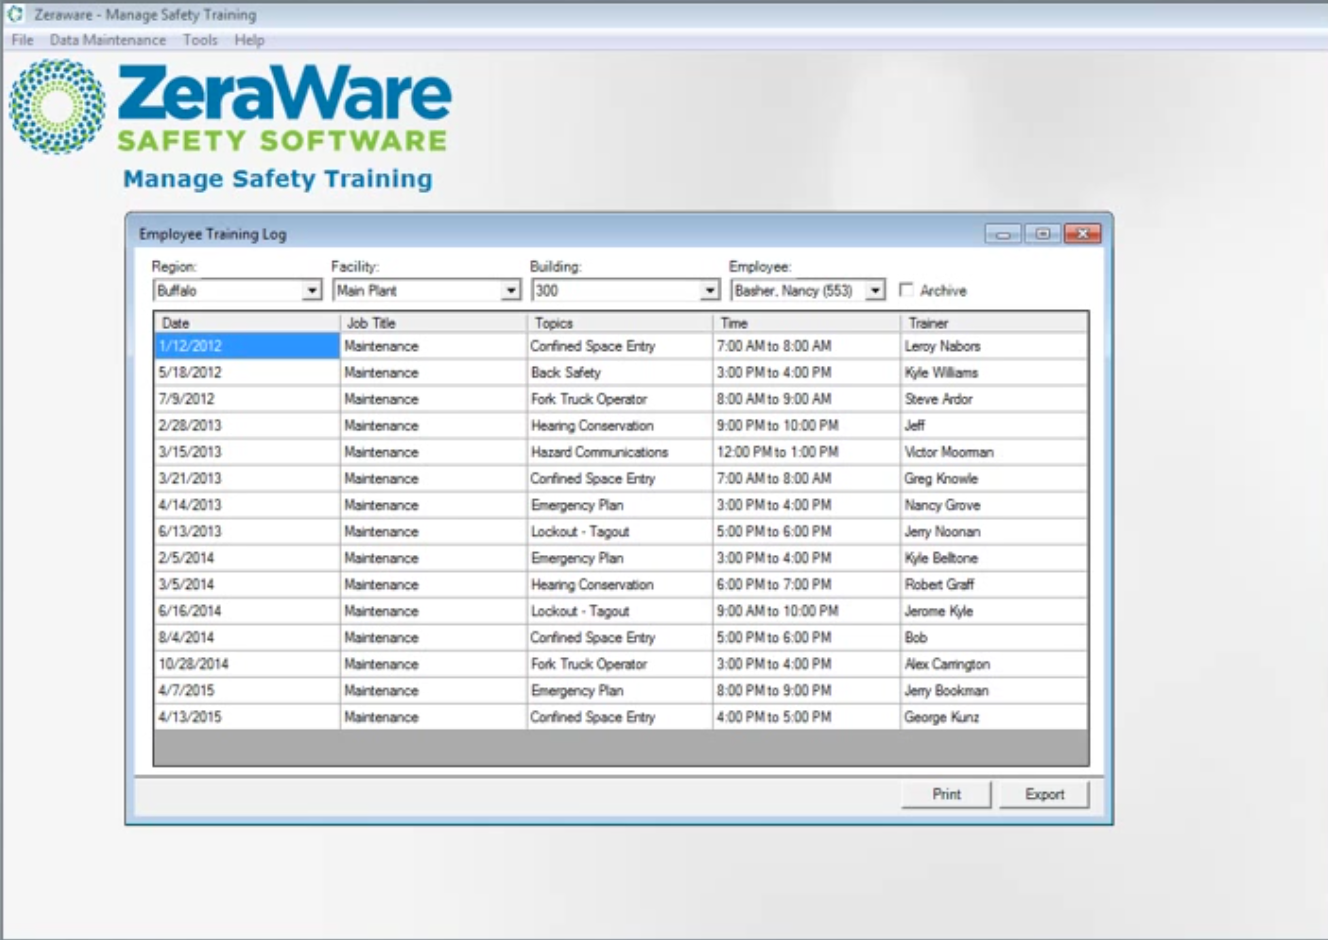Open the Employee dropdown for Basher, Nancy
Viewport: 1328px width, 940px height.
[x=875, y=291]
